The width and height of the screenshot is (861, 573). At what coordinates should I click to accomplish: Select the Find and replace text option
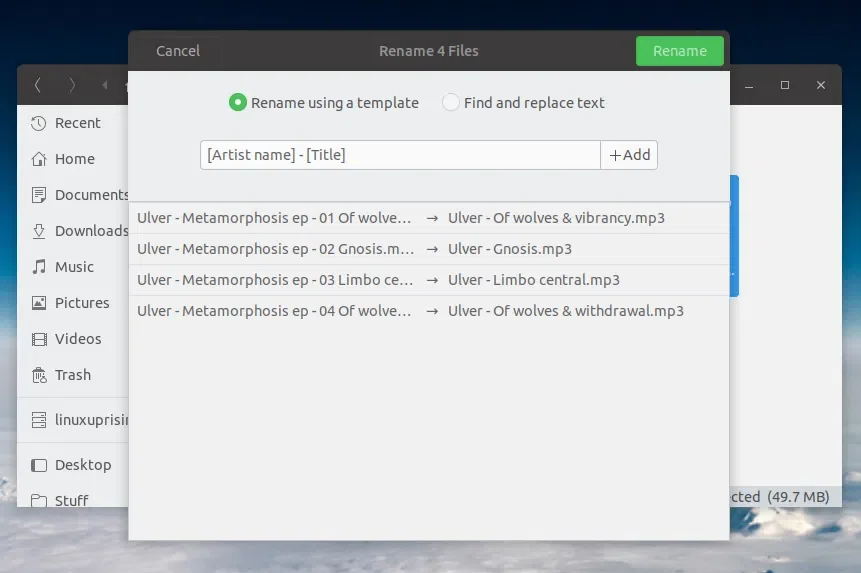tap(451, 102)
